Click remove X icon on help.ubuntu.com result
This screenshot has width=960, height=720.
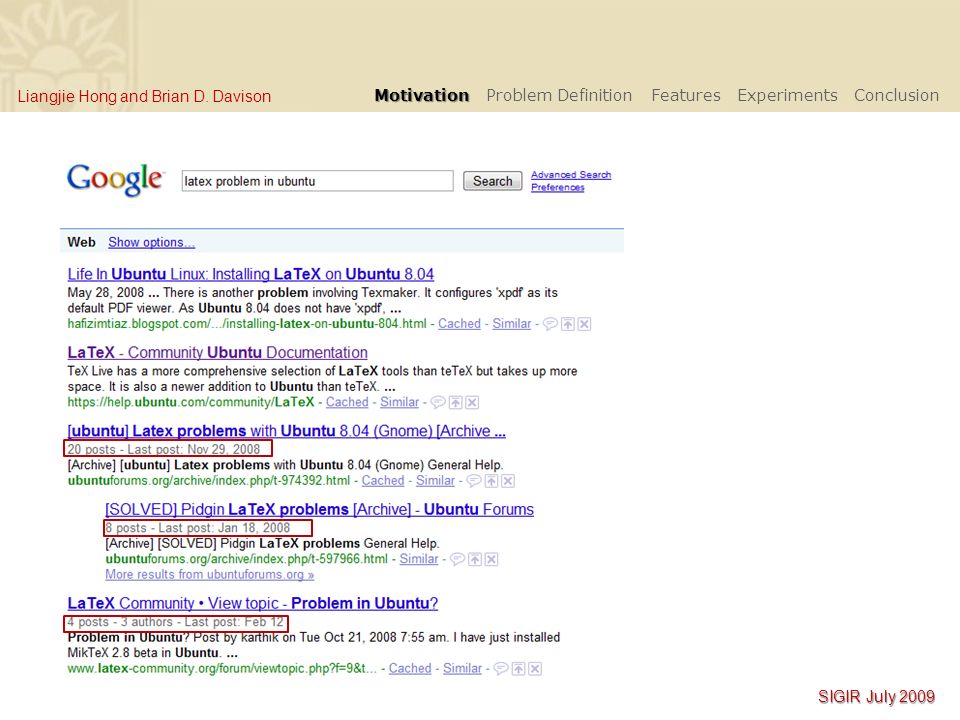coord(472,402)
